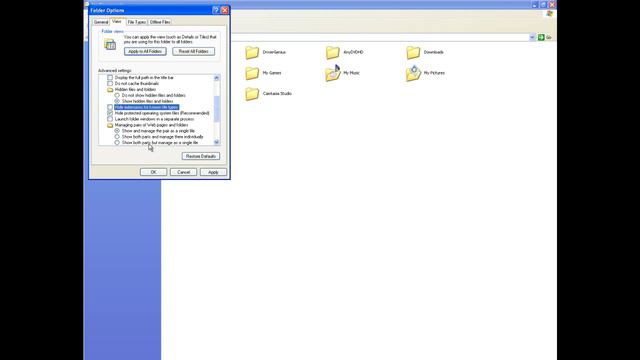Switch to the General tab
The height and width of the screenshot is (360, 640).
click(x=101, y=22)
